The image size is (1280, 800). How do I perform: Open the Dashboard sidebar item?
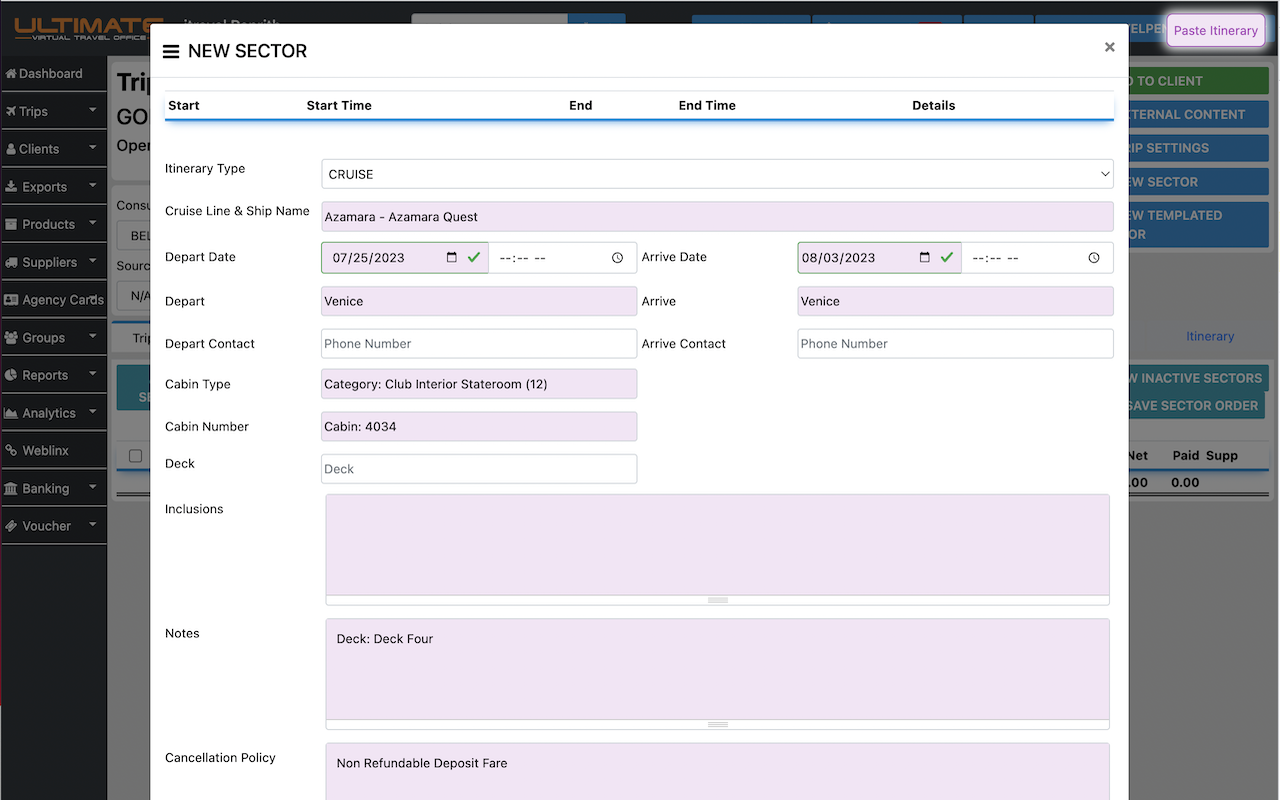[54, 73]
